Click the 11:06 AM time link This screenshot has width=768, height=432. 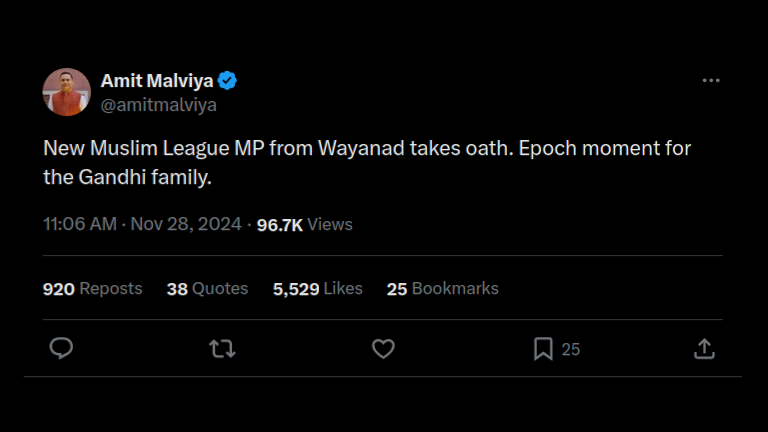point(79,224)
